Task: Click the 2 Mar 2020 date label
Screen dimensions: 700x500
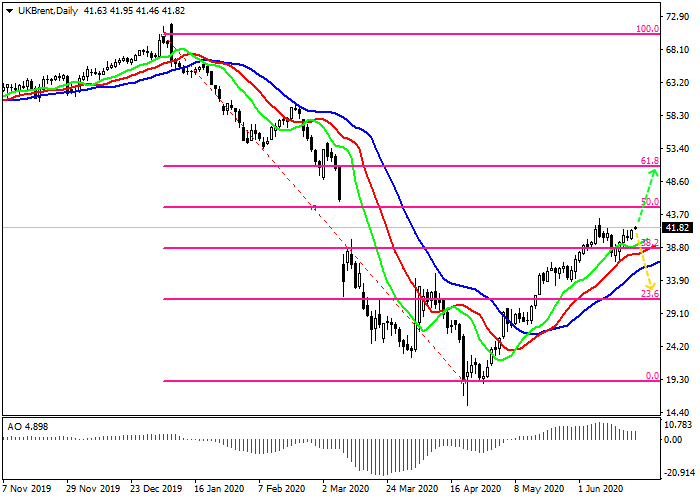Action: tap(348, 490)
